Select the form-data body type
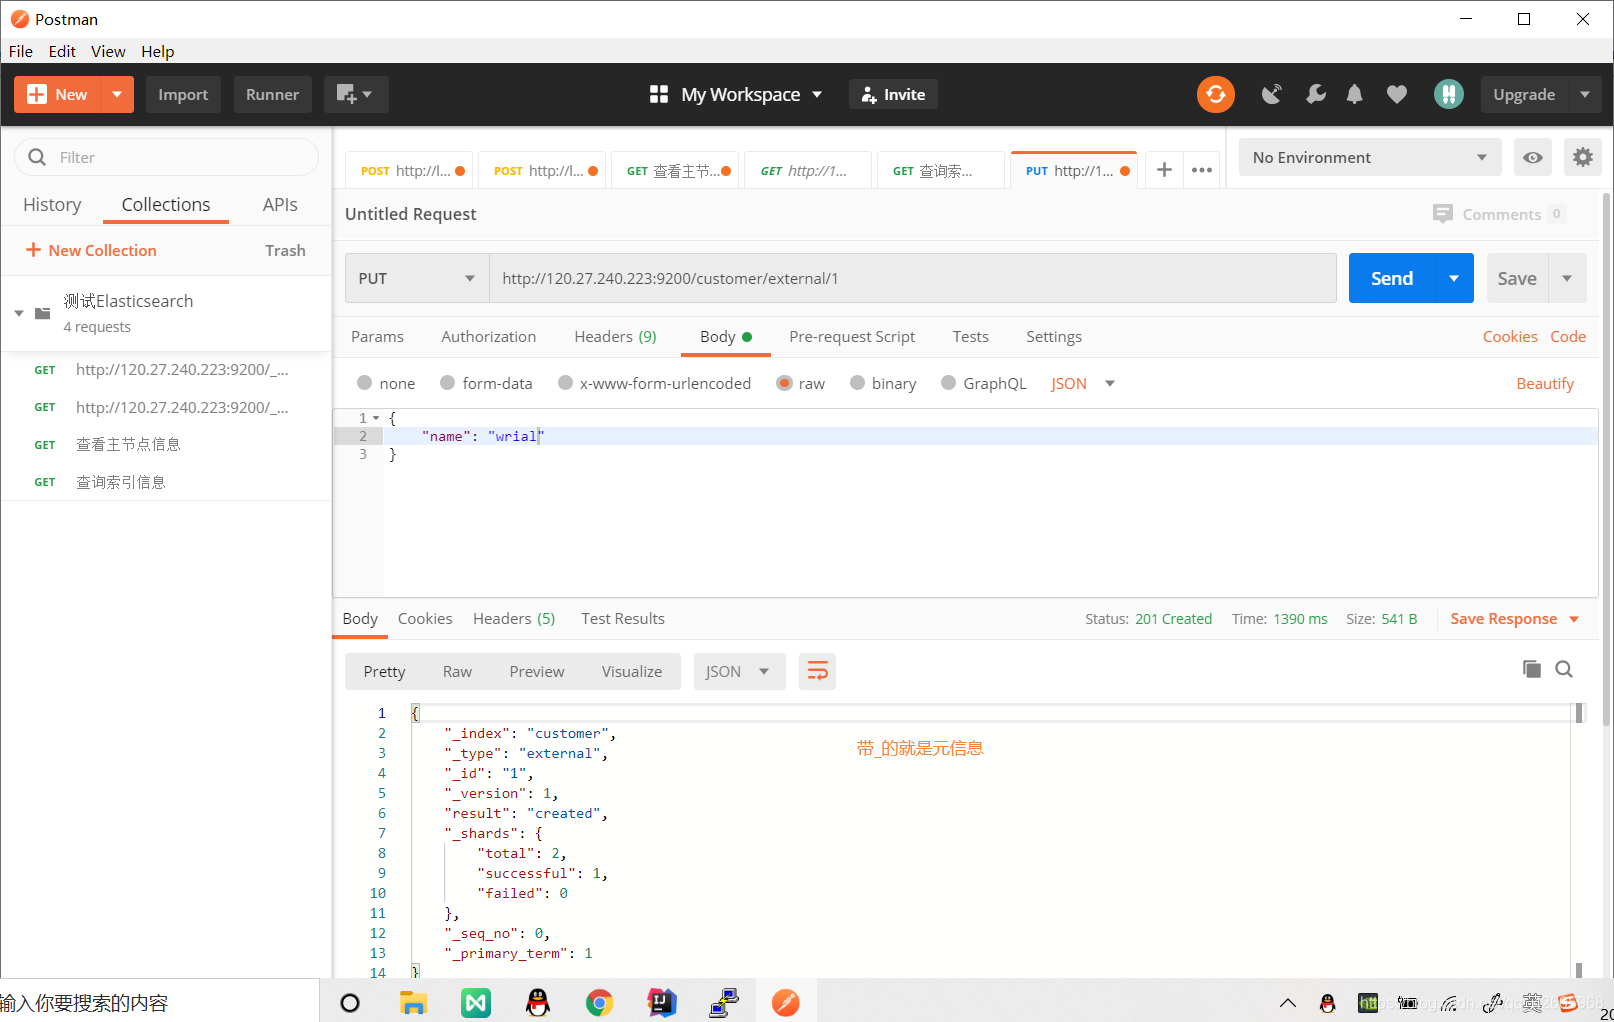 [447, 383]
